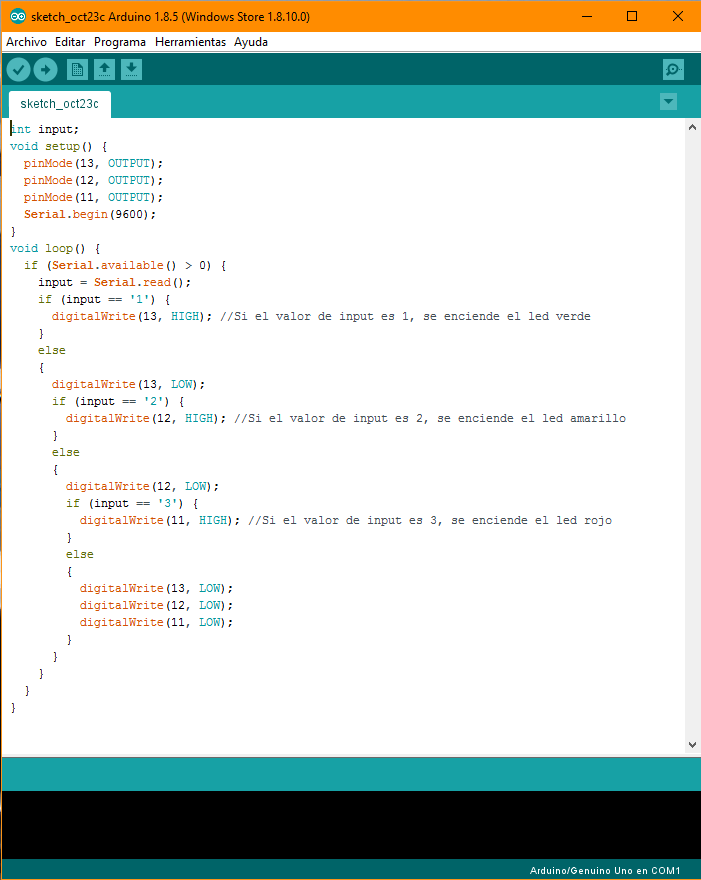Maximize the Arduino window
The image size is (701, 880).
632,16
